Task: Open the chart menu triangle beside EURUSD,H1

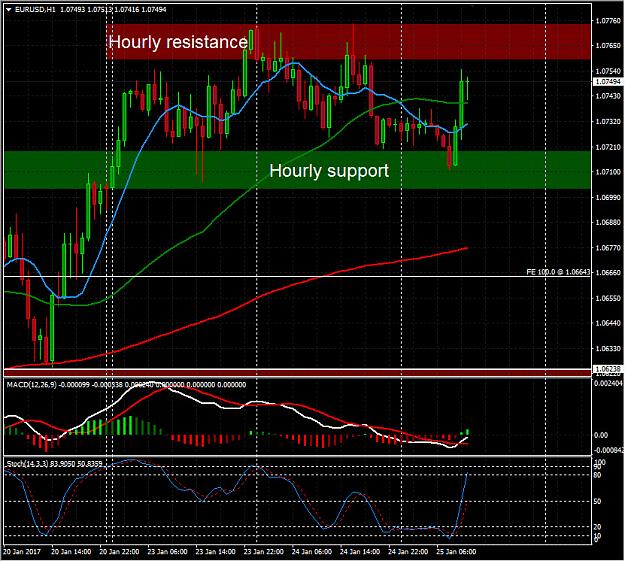Action: [x=9, y=10]
